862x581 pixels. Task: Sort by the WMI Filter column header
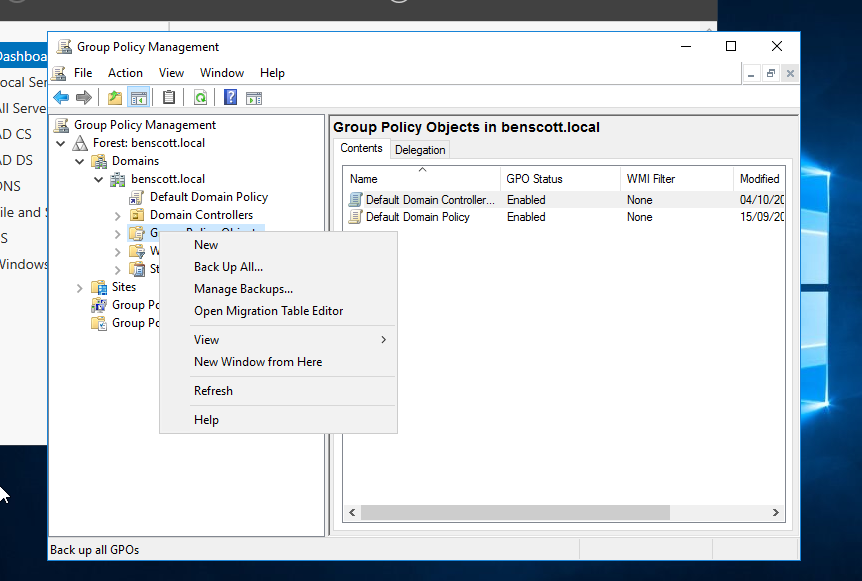[677, 179]
